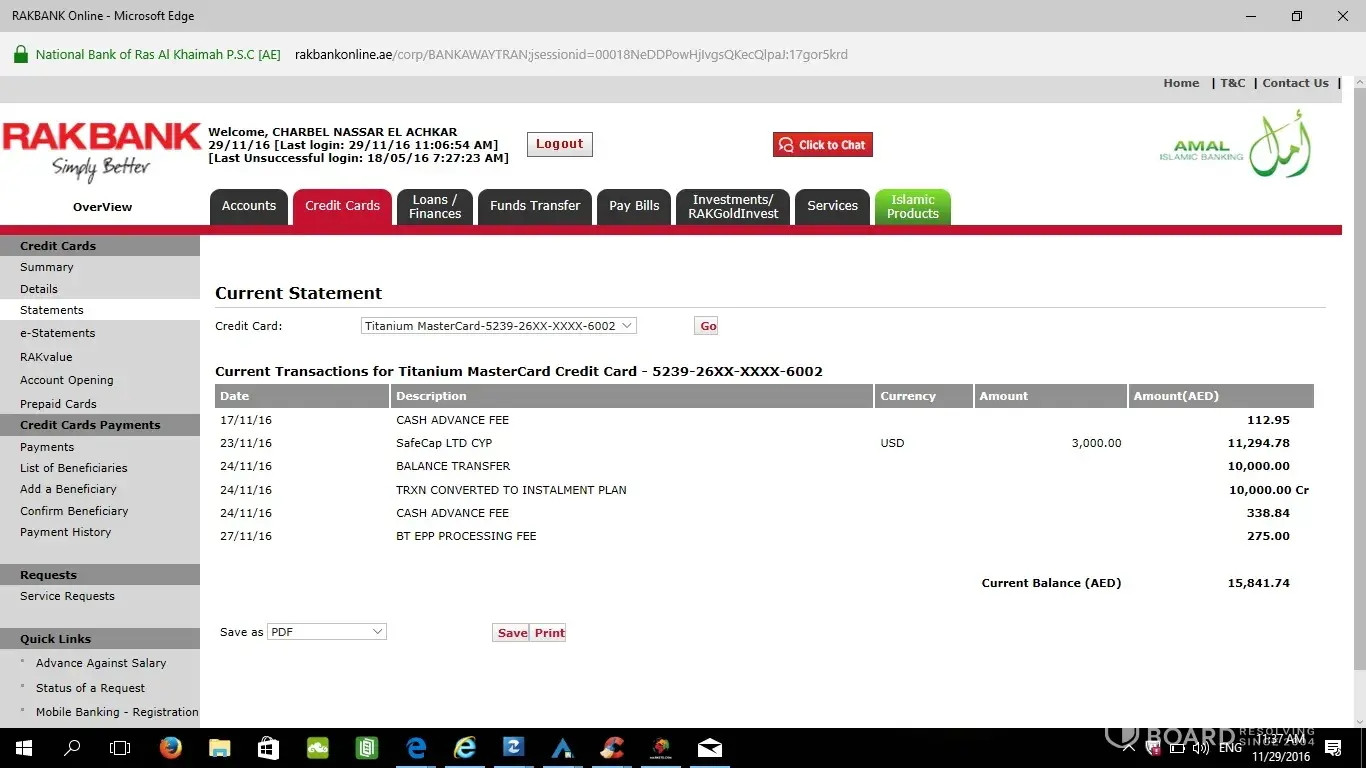Switch to the Accounts tab

[x=249, y=206]
